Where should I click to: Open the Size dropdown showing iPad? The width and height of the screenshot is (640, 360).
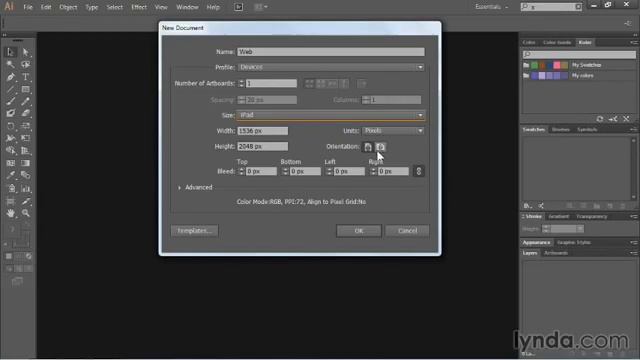(x=331, y=116)
